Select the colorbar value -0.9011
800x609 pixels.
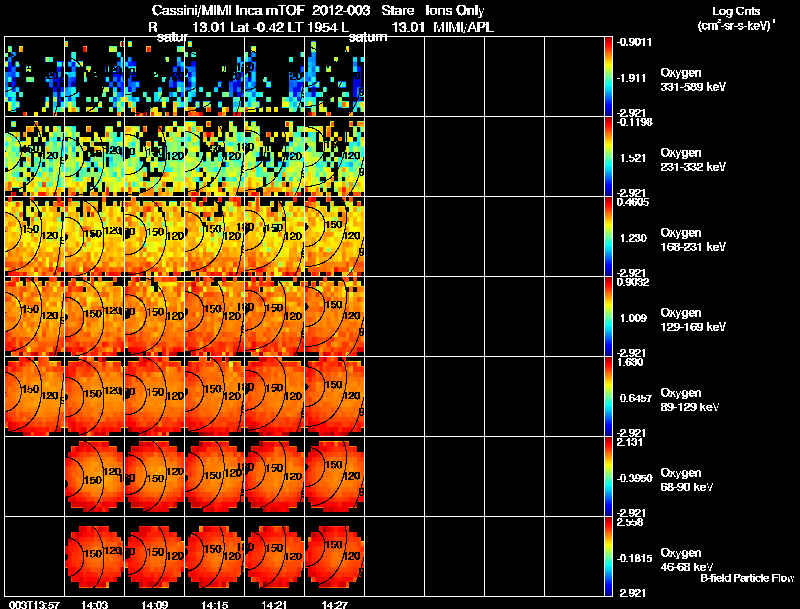click(x=634, y=42)
